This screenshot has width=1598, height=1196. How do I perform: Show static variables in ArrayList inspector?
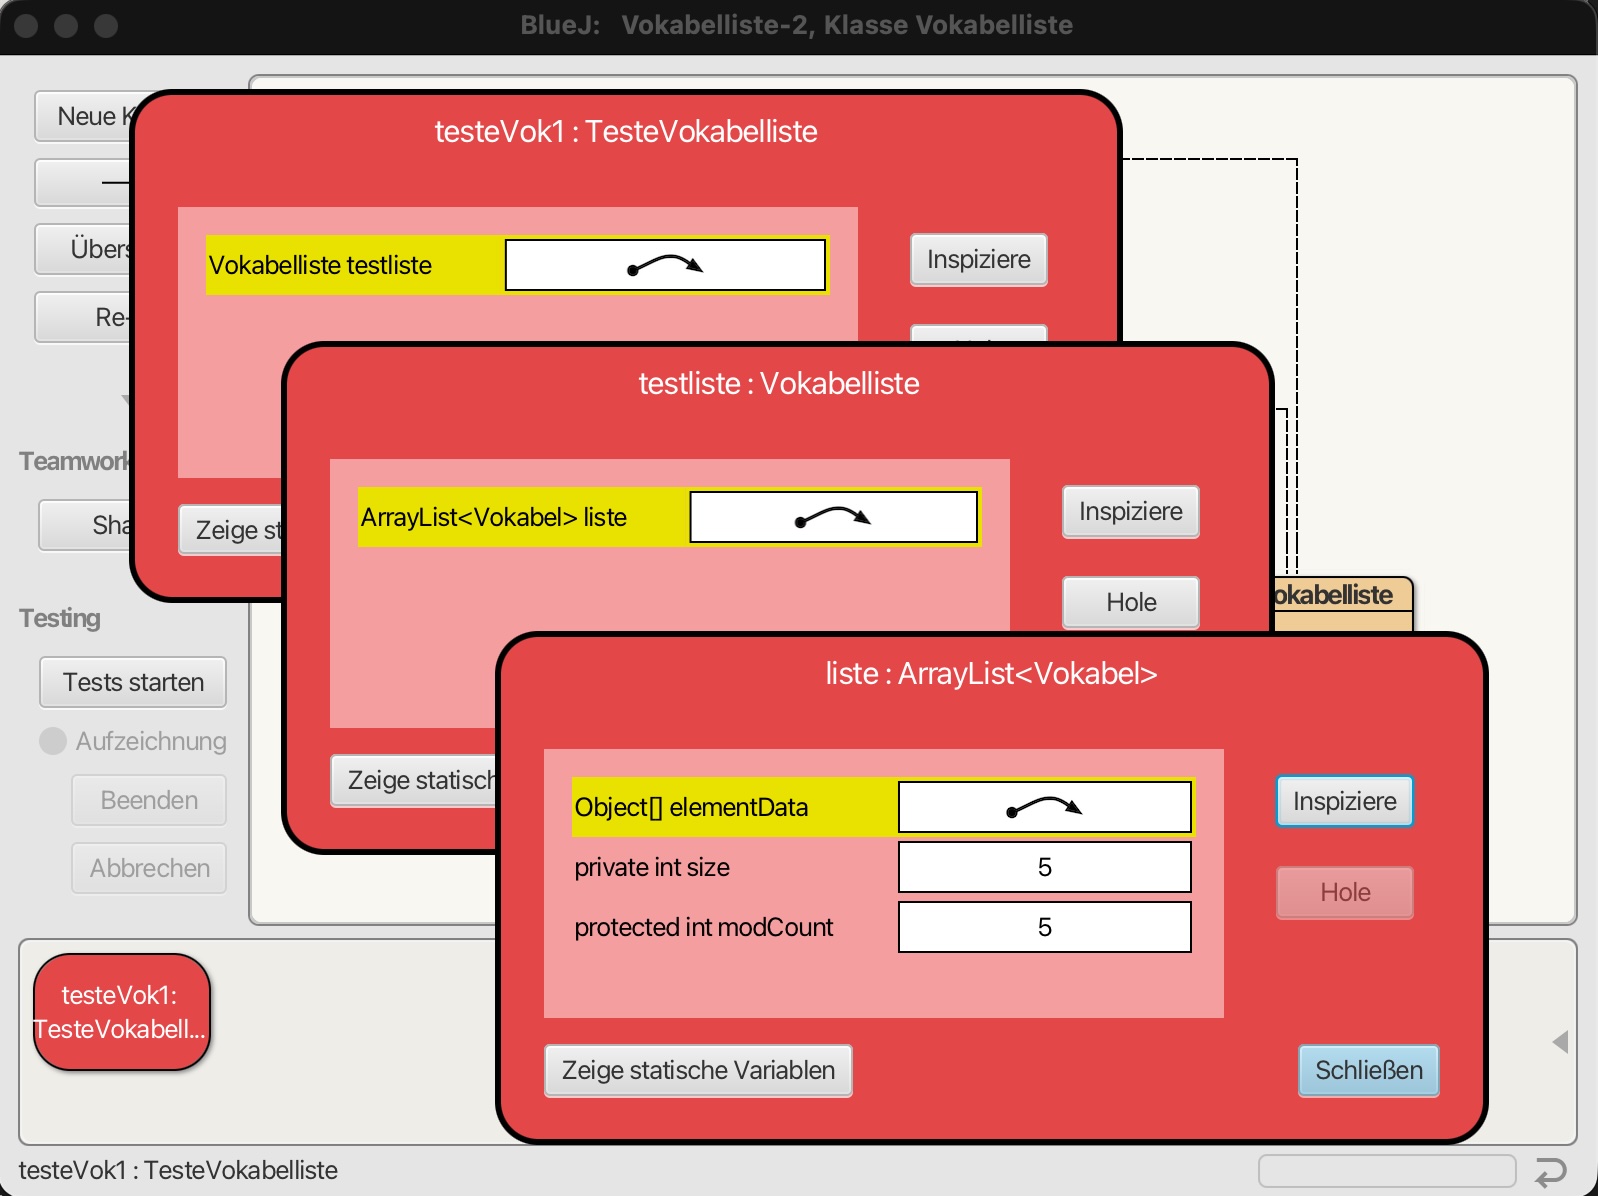(x=698, y=1070)
